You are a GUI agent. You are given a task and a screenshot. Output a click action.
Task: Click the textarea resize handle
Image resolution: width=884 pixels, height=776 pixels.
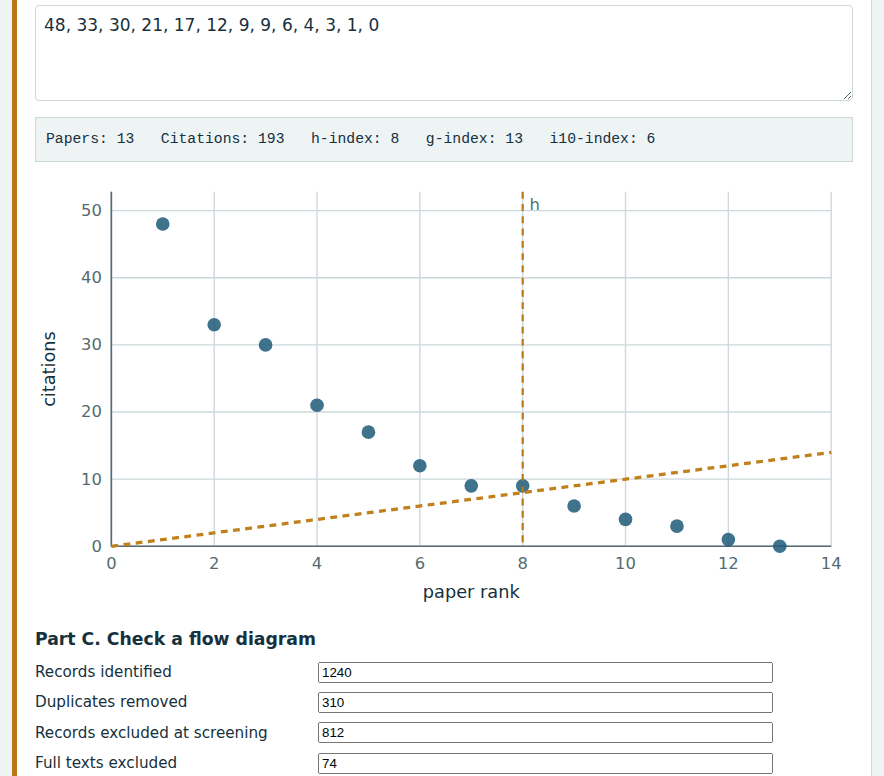[847, 95]
